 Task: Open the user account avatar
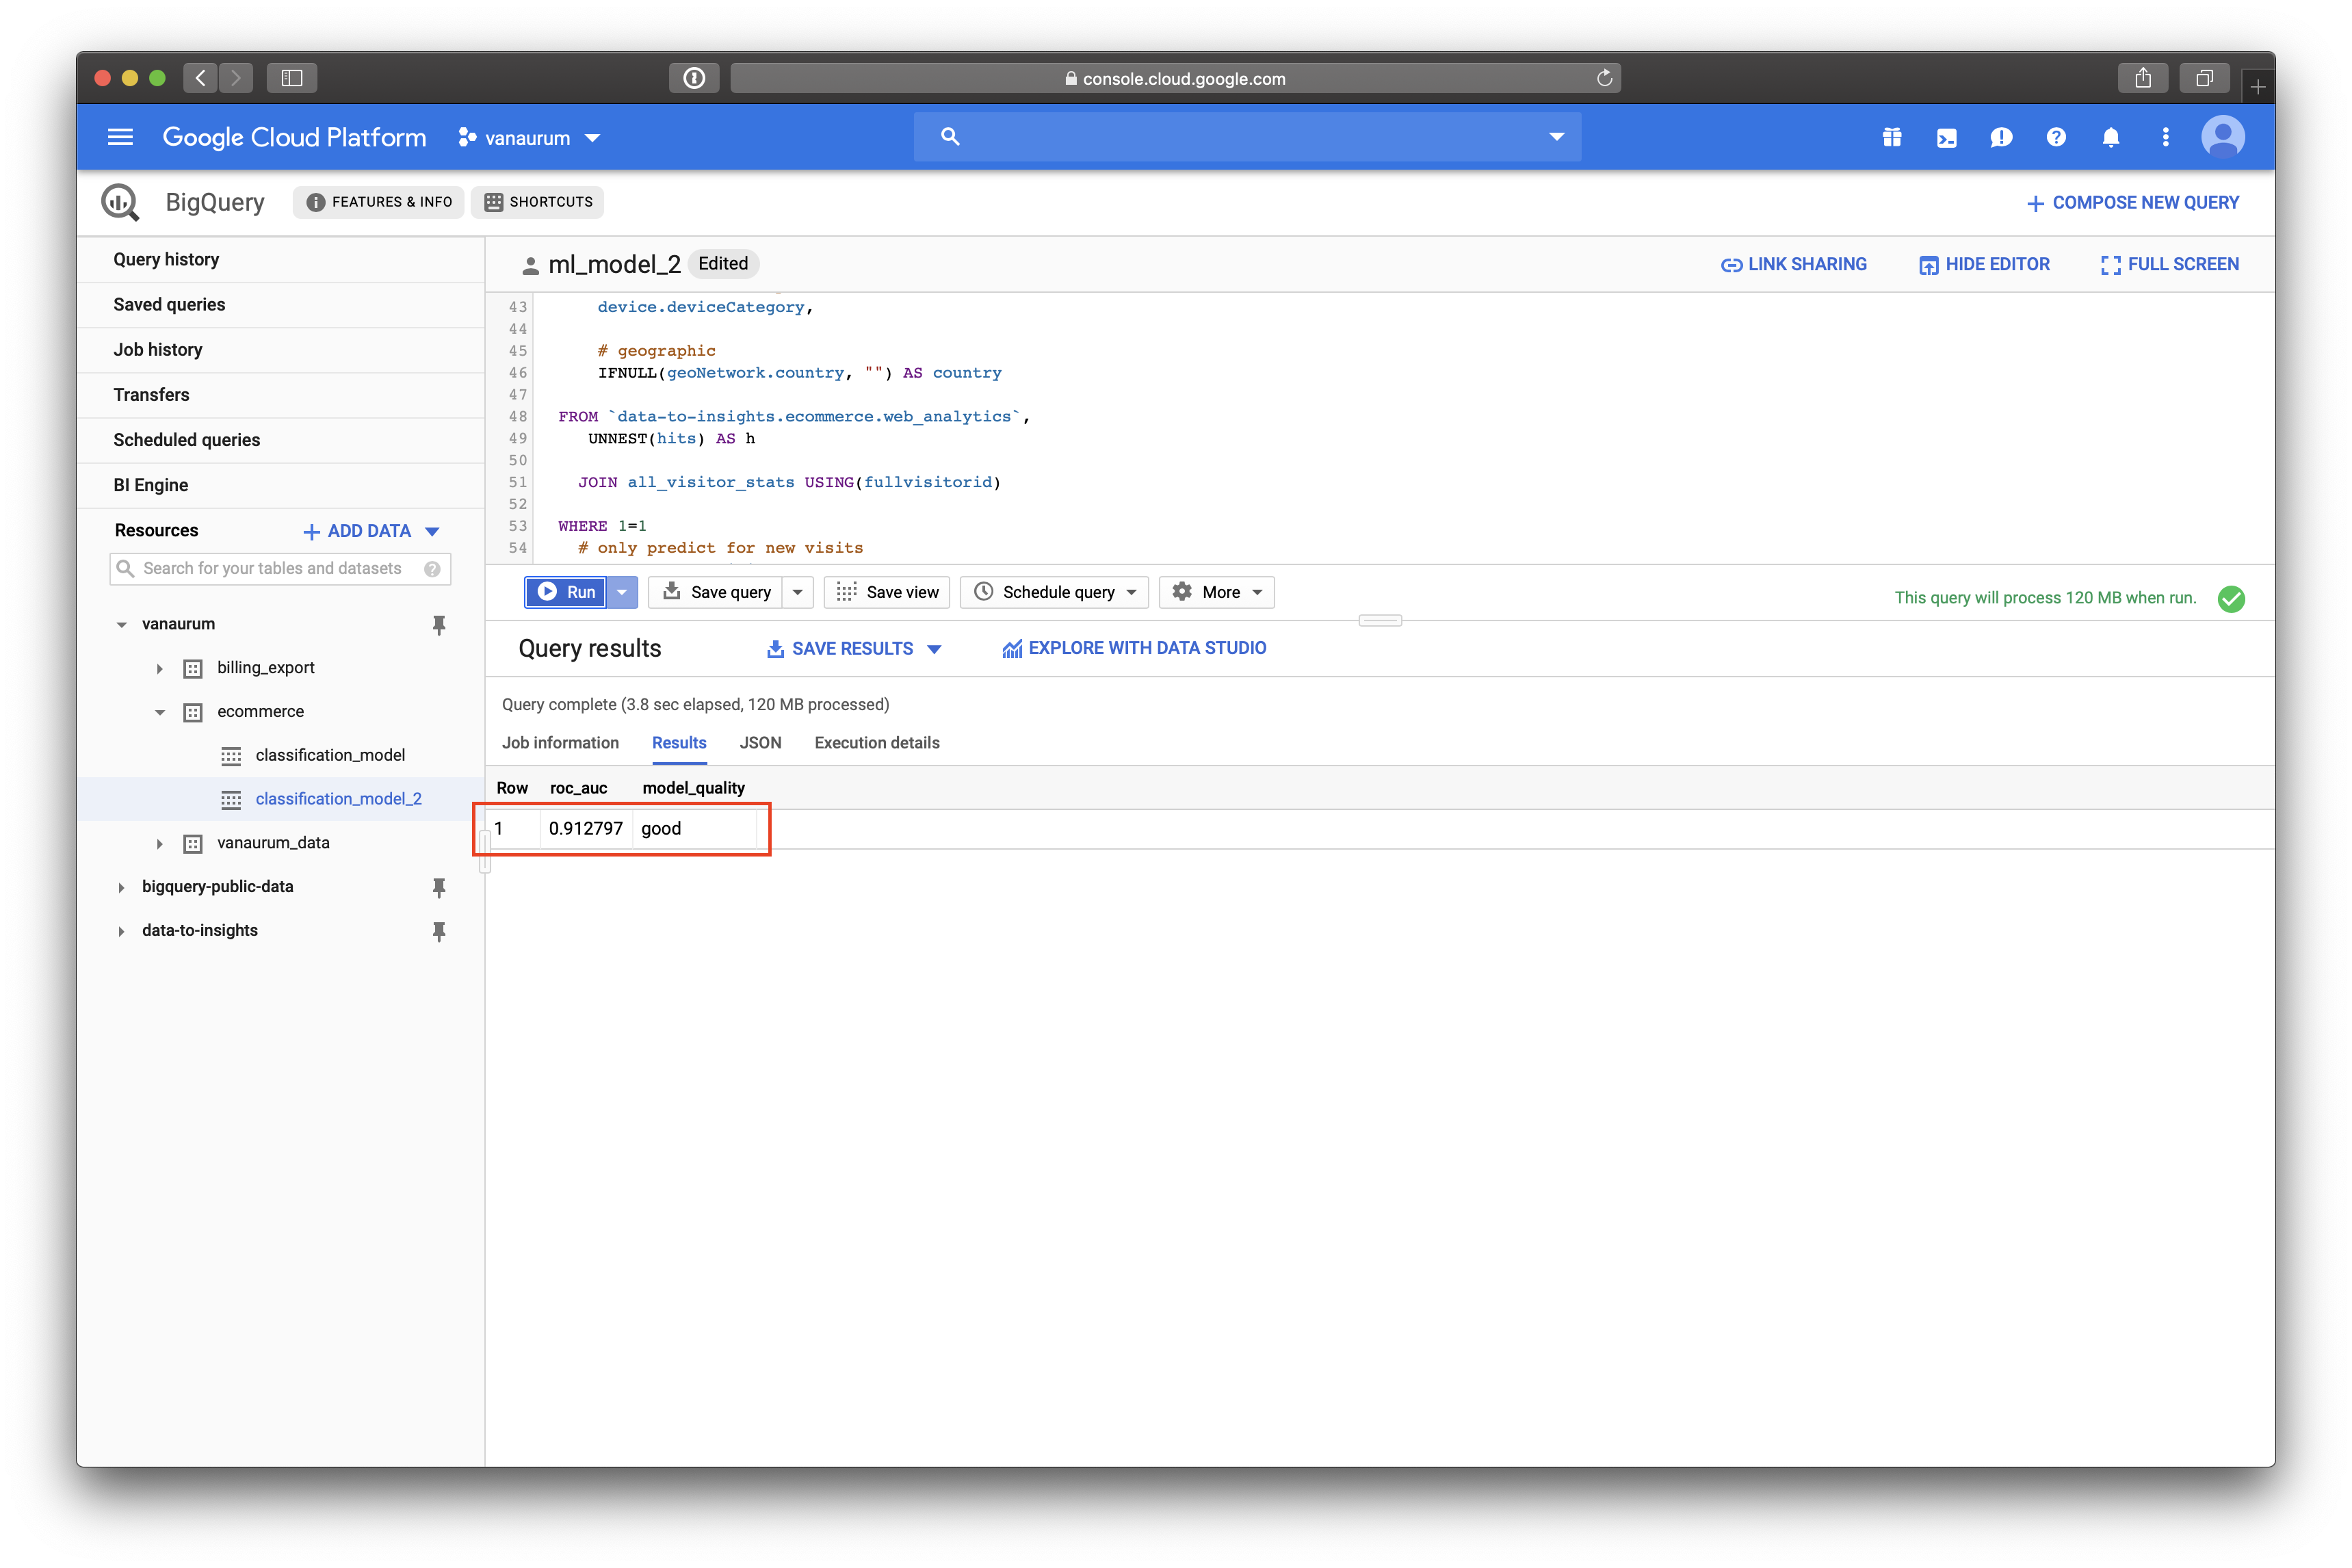click(x=2223, y=137)
